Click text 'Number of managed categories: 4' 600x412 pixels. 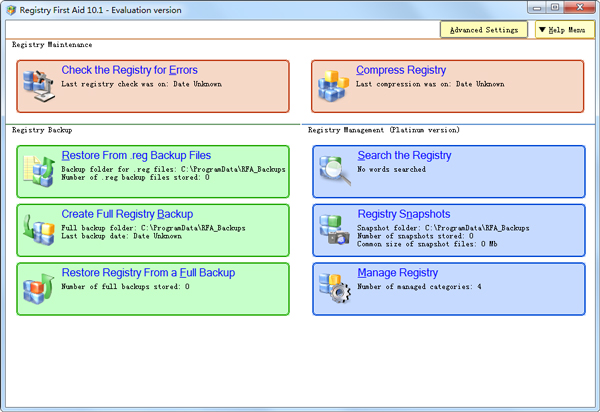419,287
